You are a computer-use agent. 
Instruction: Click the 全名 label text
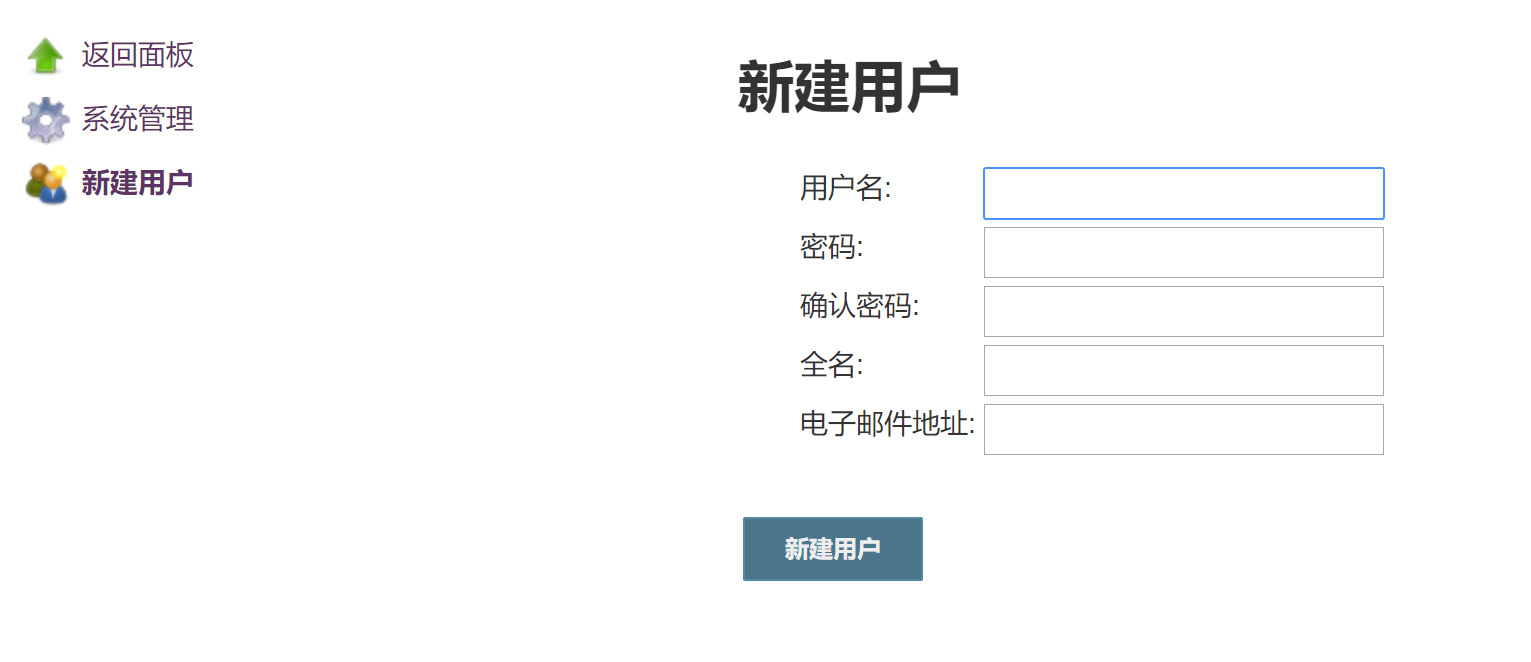pos(831,365)
